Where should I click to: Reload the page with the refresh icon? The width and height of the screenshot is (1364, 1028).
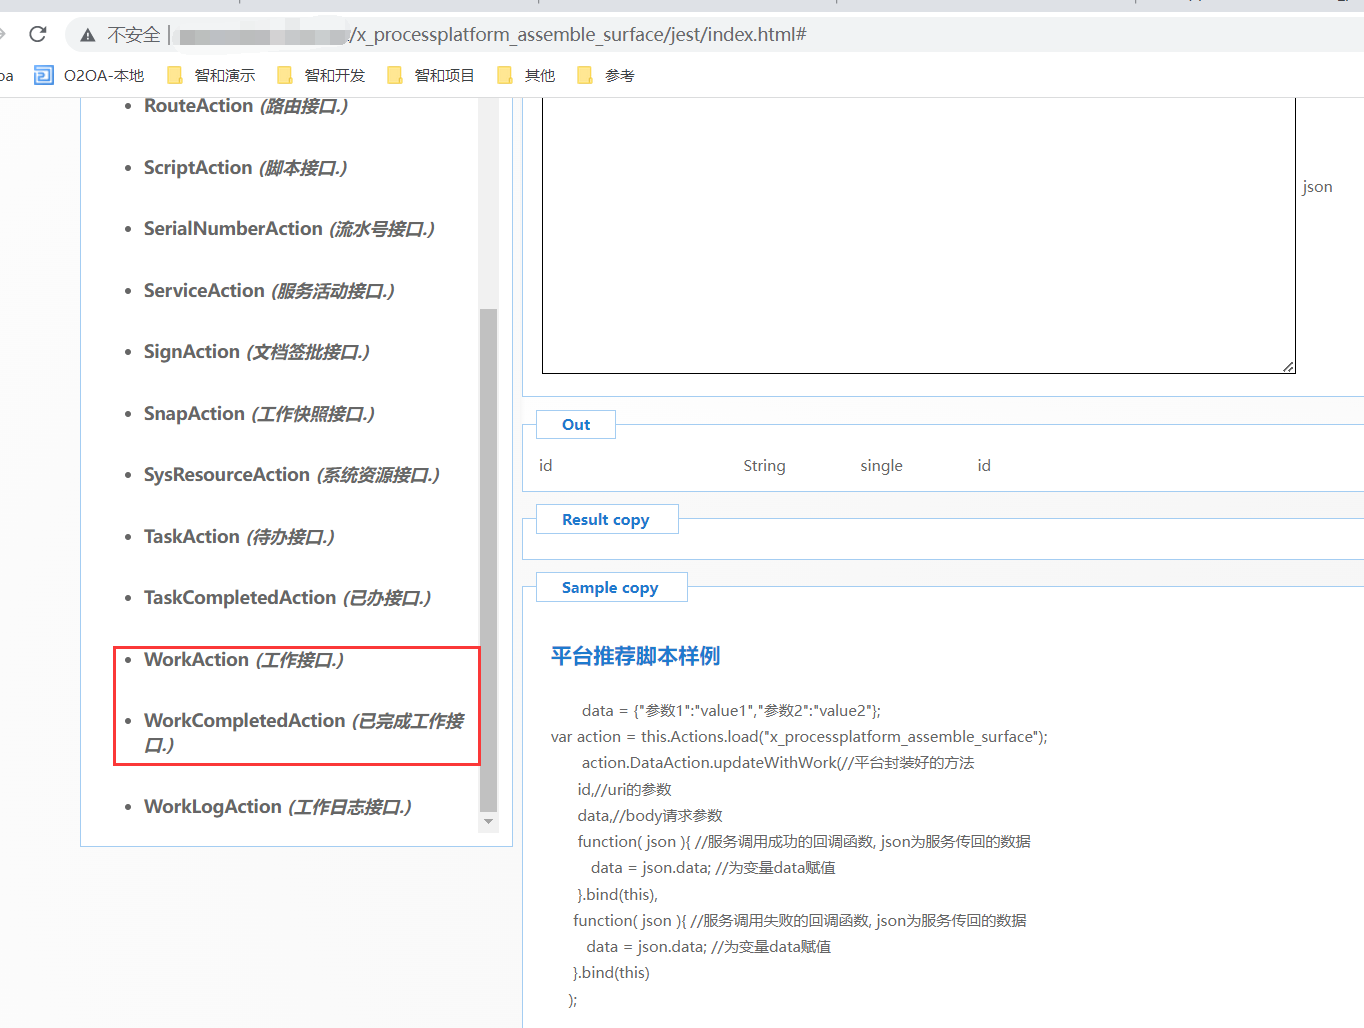(x=38, y=34)
